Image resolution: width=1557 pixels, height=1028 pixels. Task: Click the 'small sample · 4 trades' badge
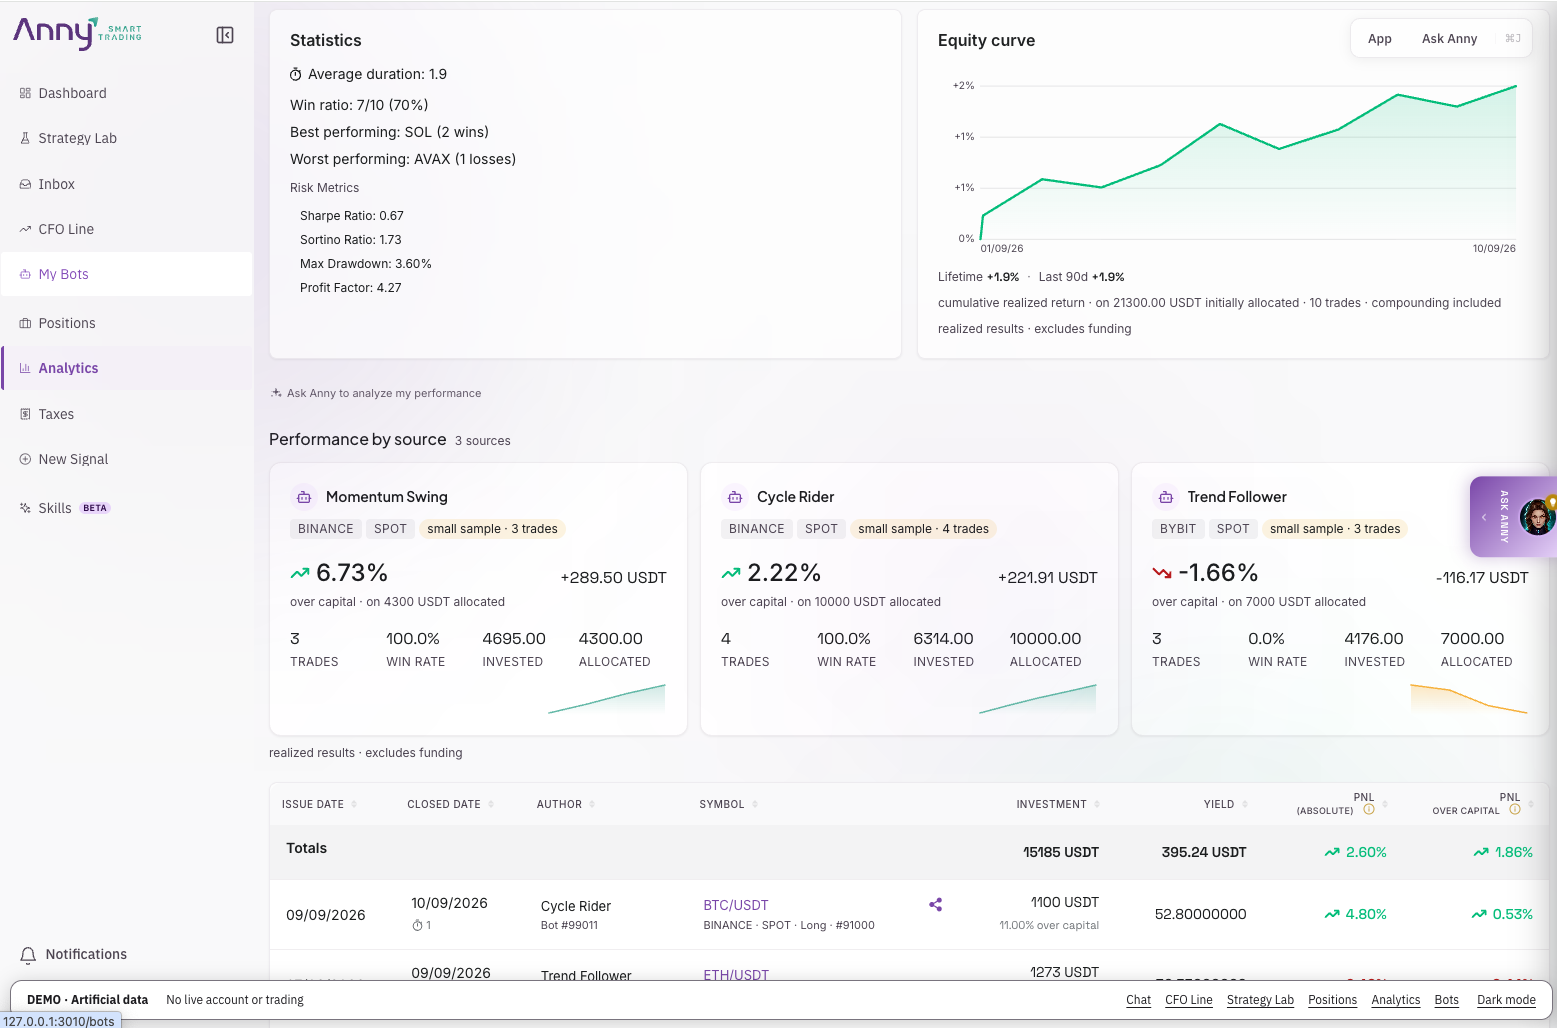coord(923,529)
